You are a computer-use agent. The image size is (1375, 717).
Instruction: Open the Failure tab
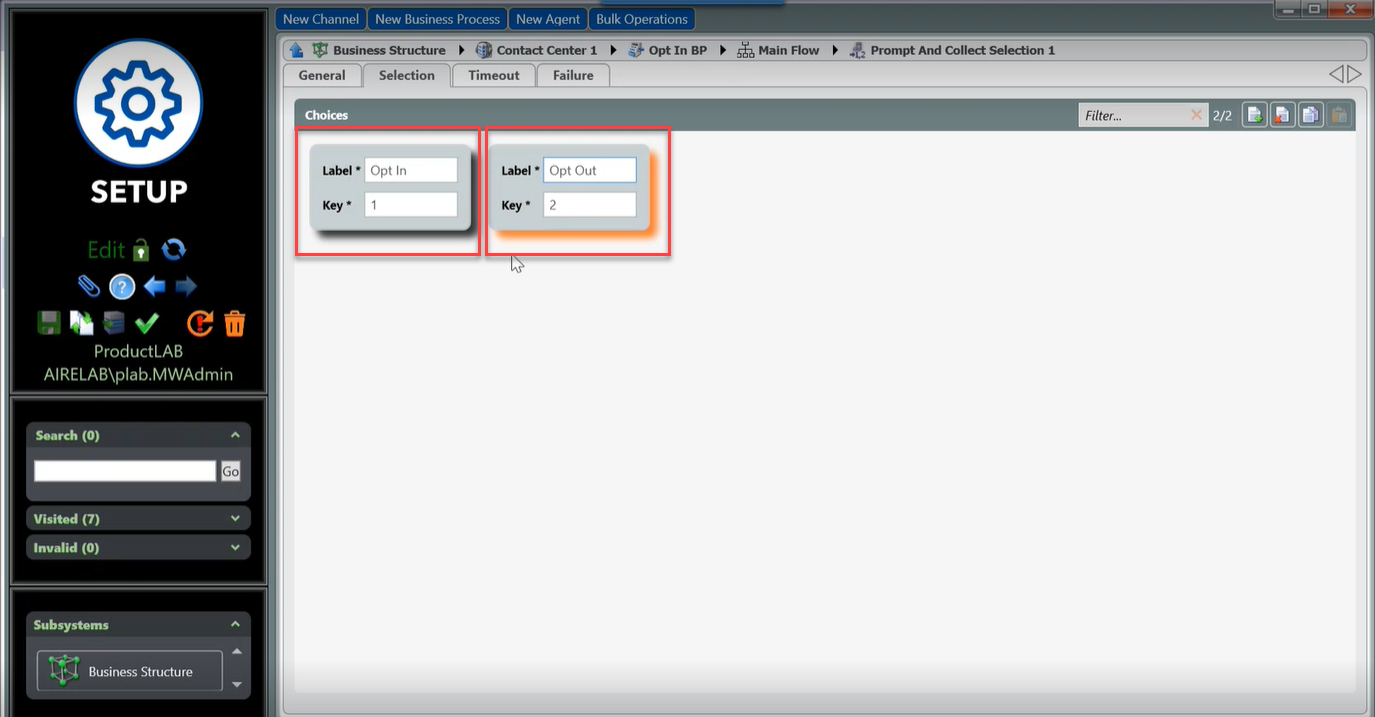pos(573,76)
